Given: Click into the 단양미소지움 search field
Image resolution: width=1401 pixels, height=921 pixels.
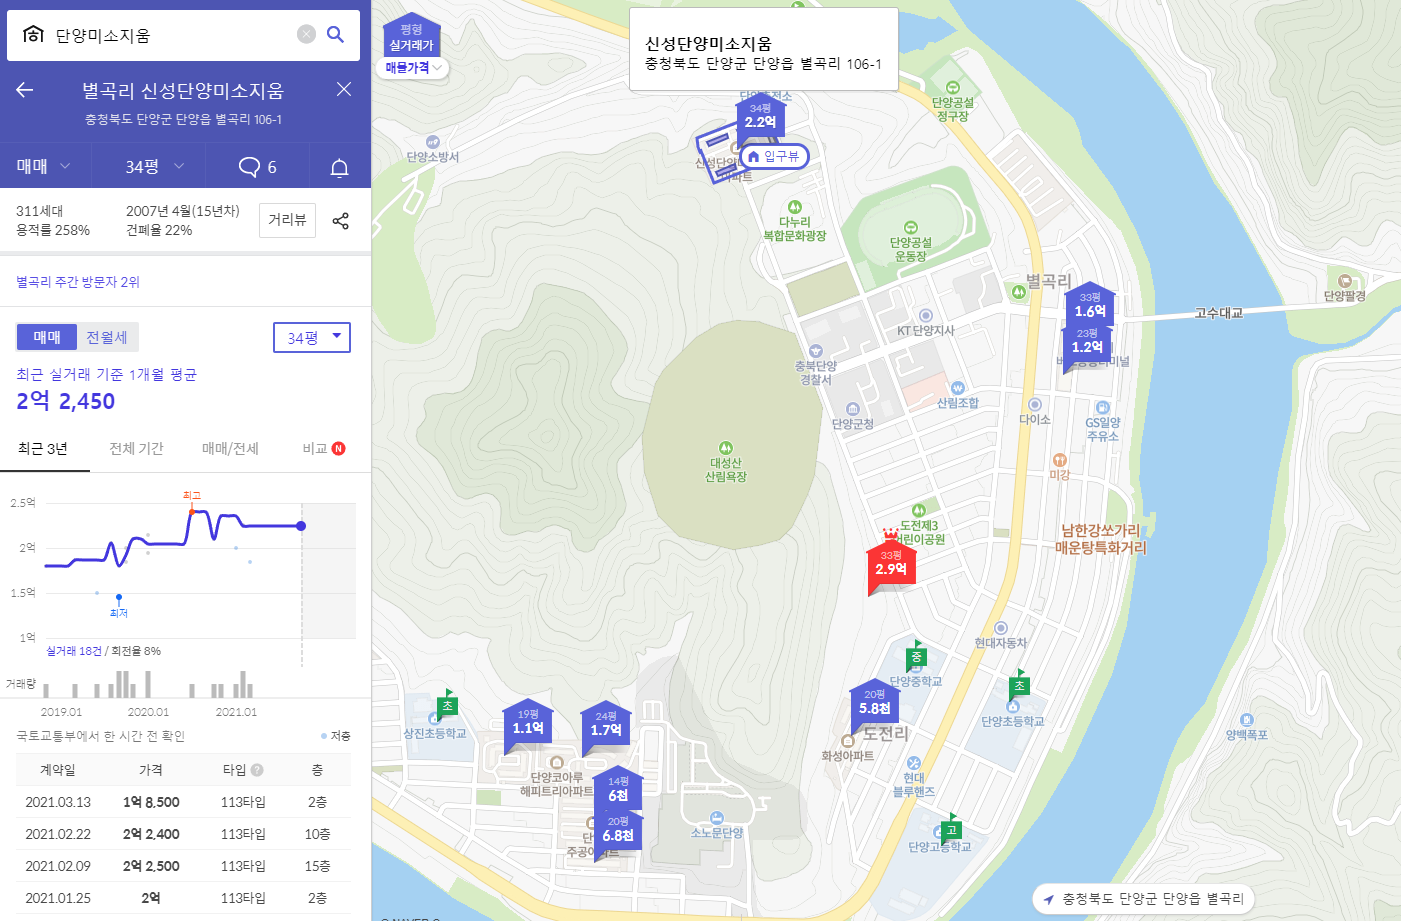Looking at the screenshot, I should coord(170,35).
